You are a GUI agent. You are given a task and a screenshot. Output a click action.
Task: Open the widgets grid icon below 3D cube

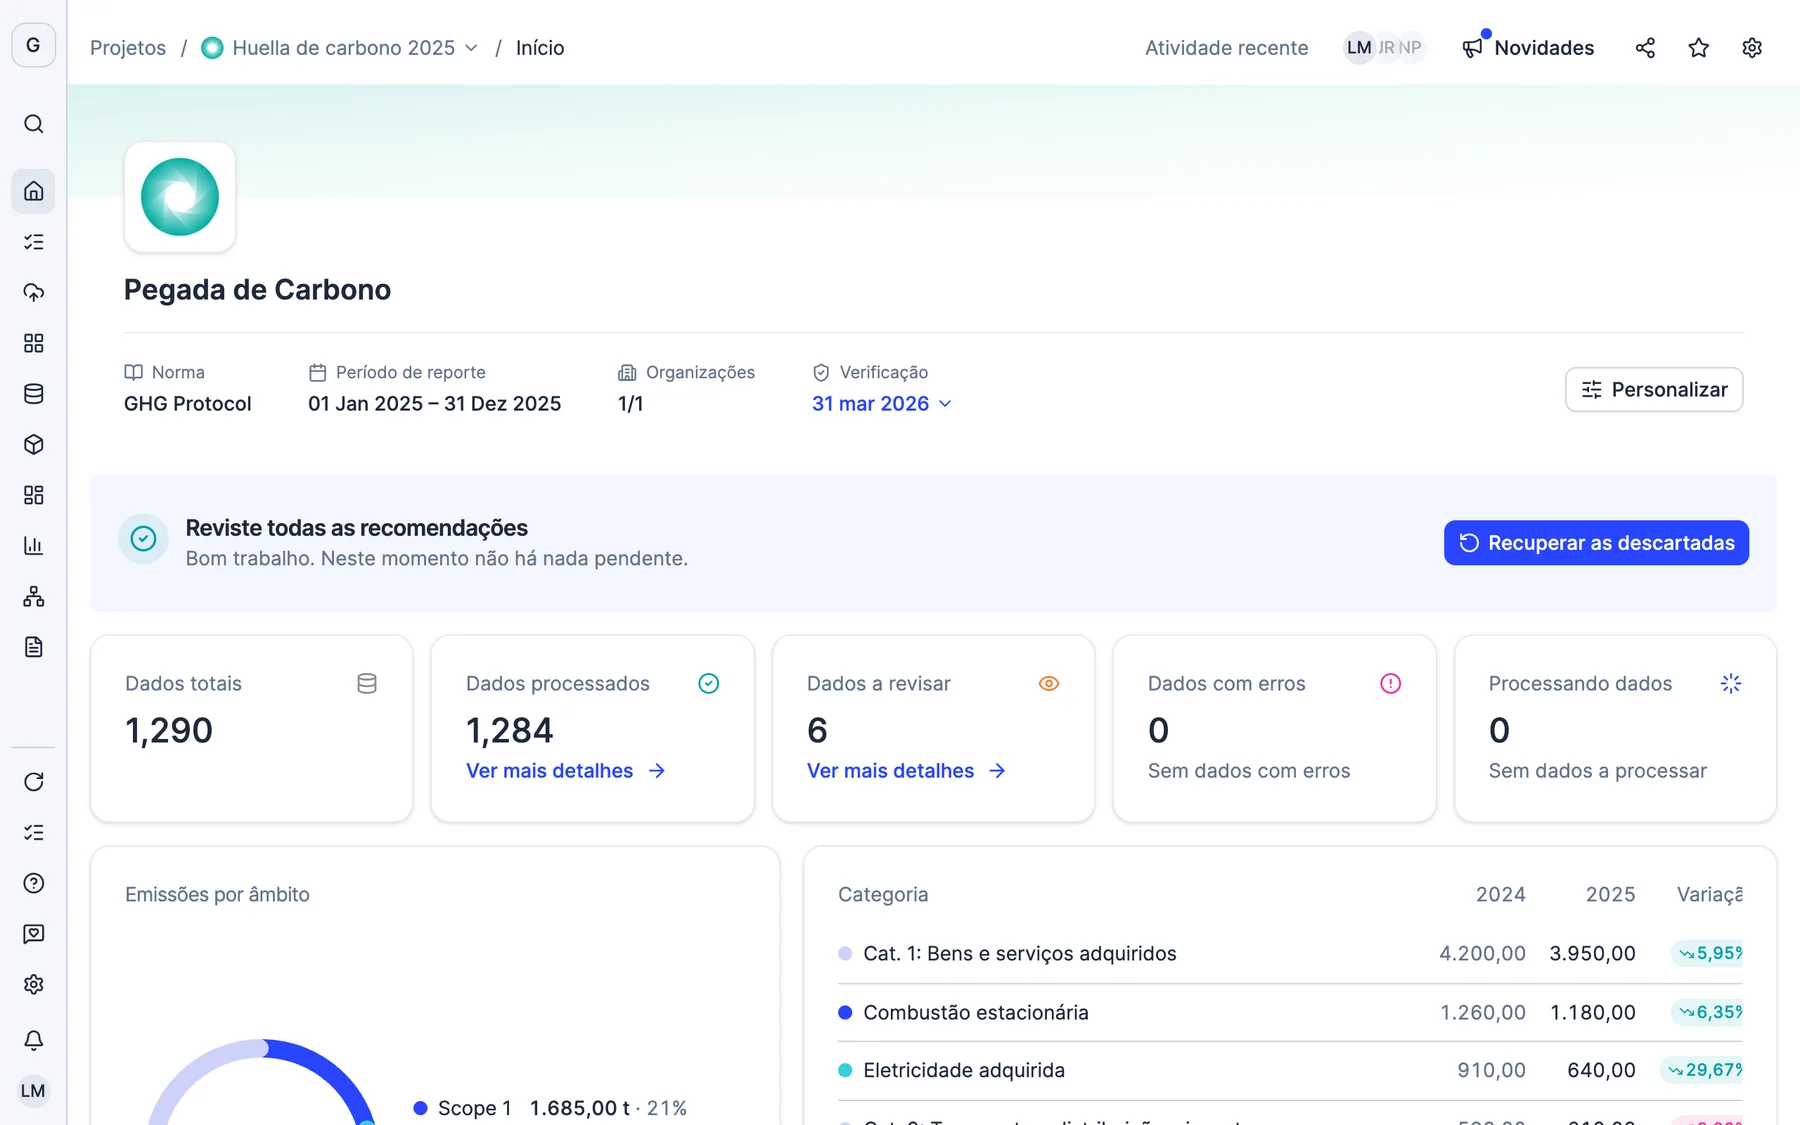(x=33, y=495)
